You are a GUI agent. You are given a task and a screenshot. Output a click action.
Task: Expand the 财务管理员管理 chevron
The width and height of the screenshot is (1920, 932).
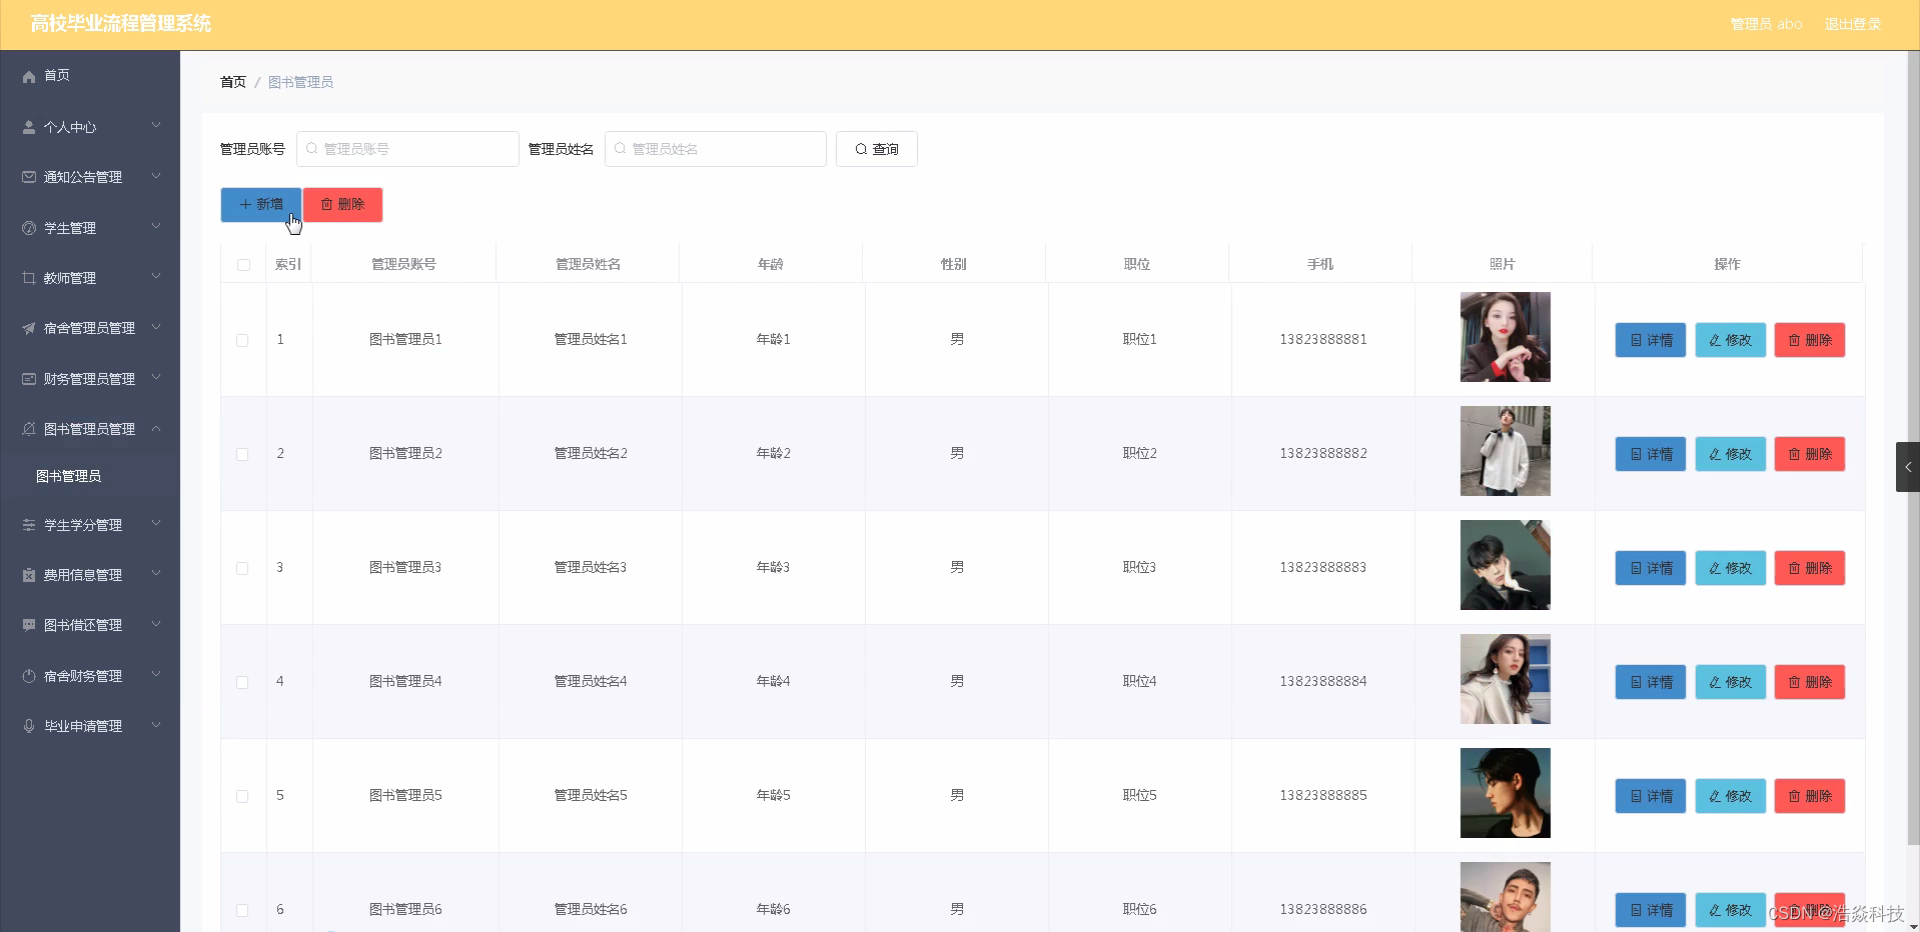tap(156, 378)
